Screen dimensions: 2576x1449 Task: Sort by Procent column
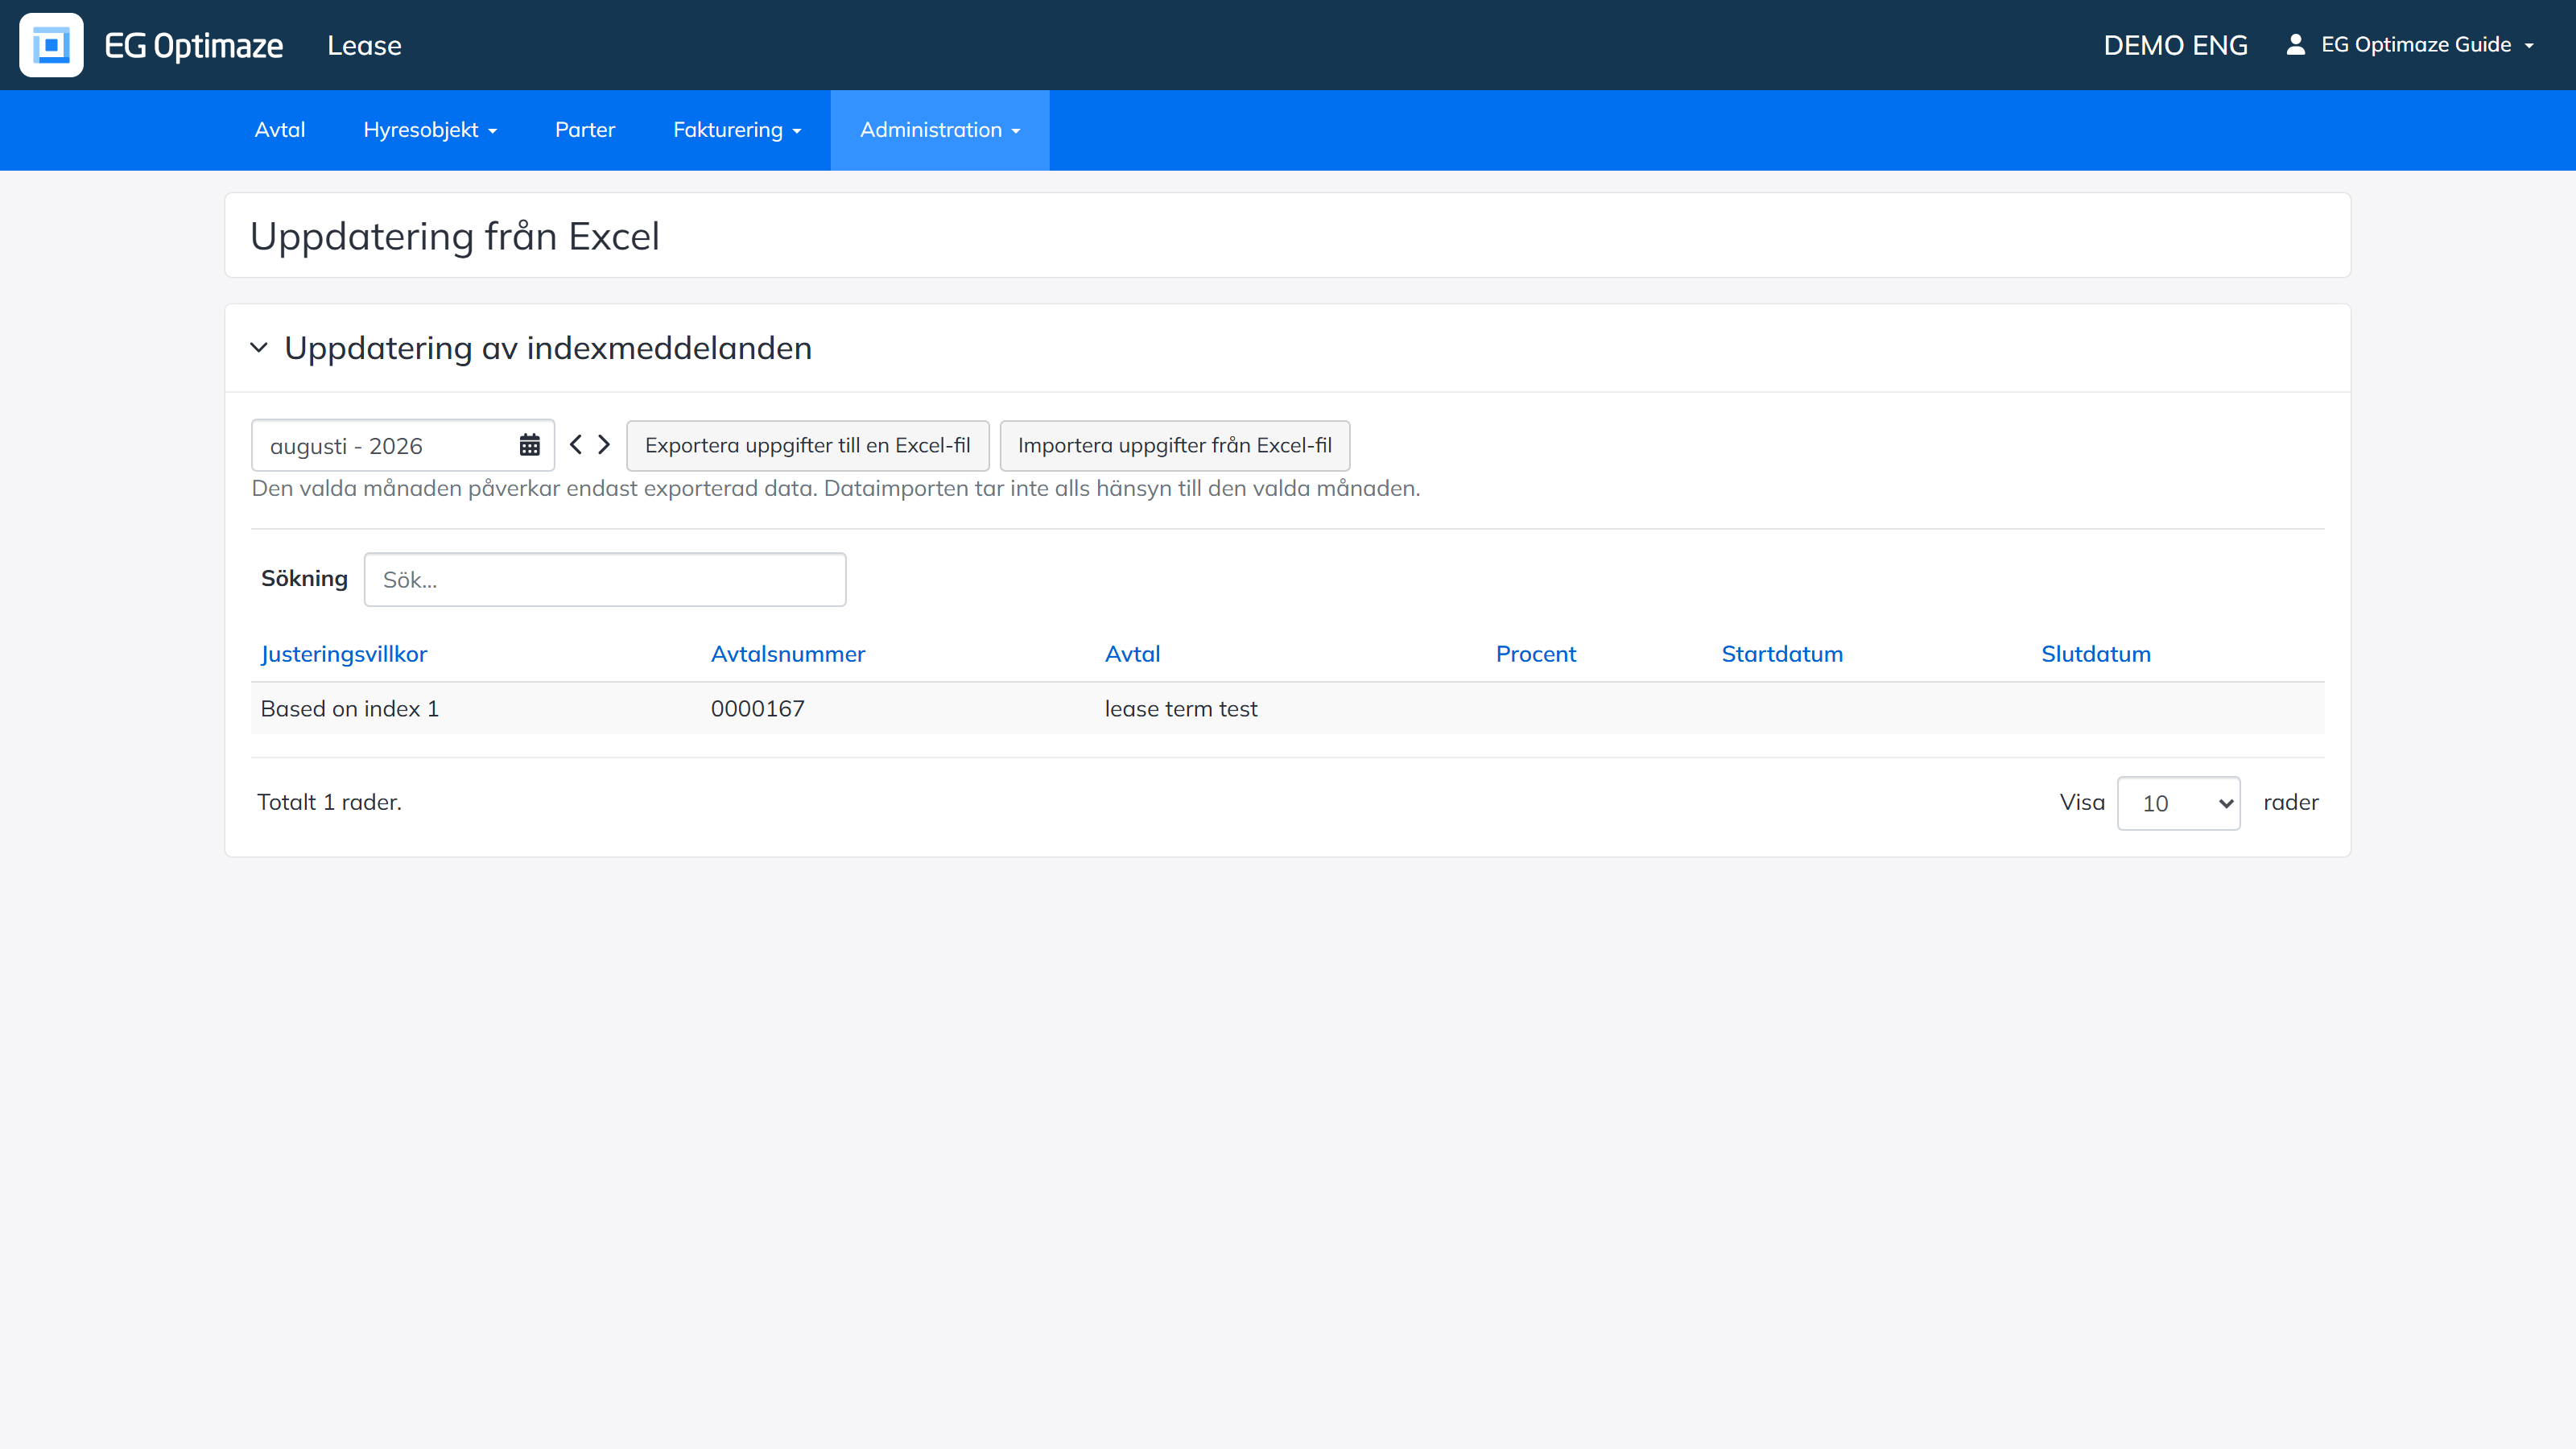point(1536,654)
